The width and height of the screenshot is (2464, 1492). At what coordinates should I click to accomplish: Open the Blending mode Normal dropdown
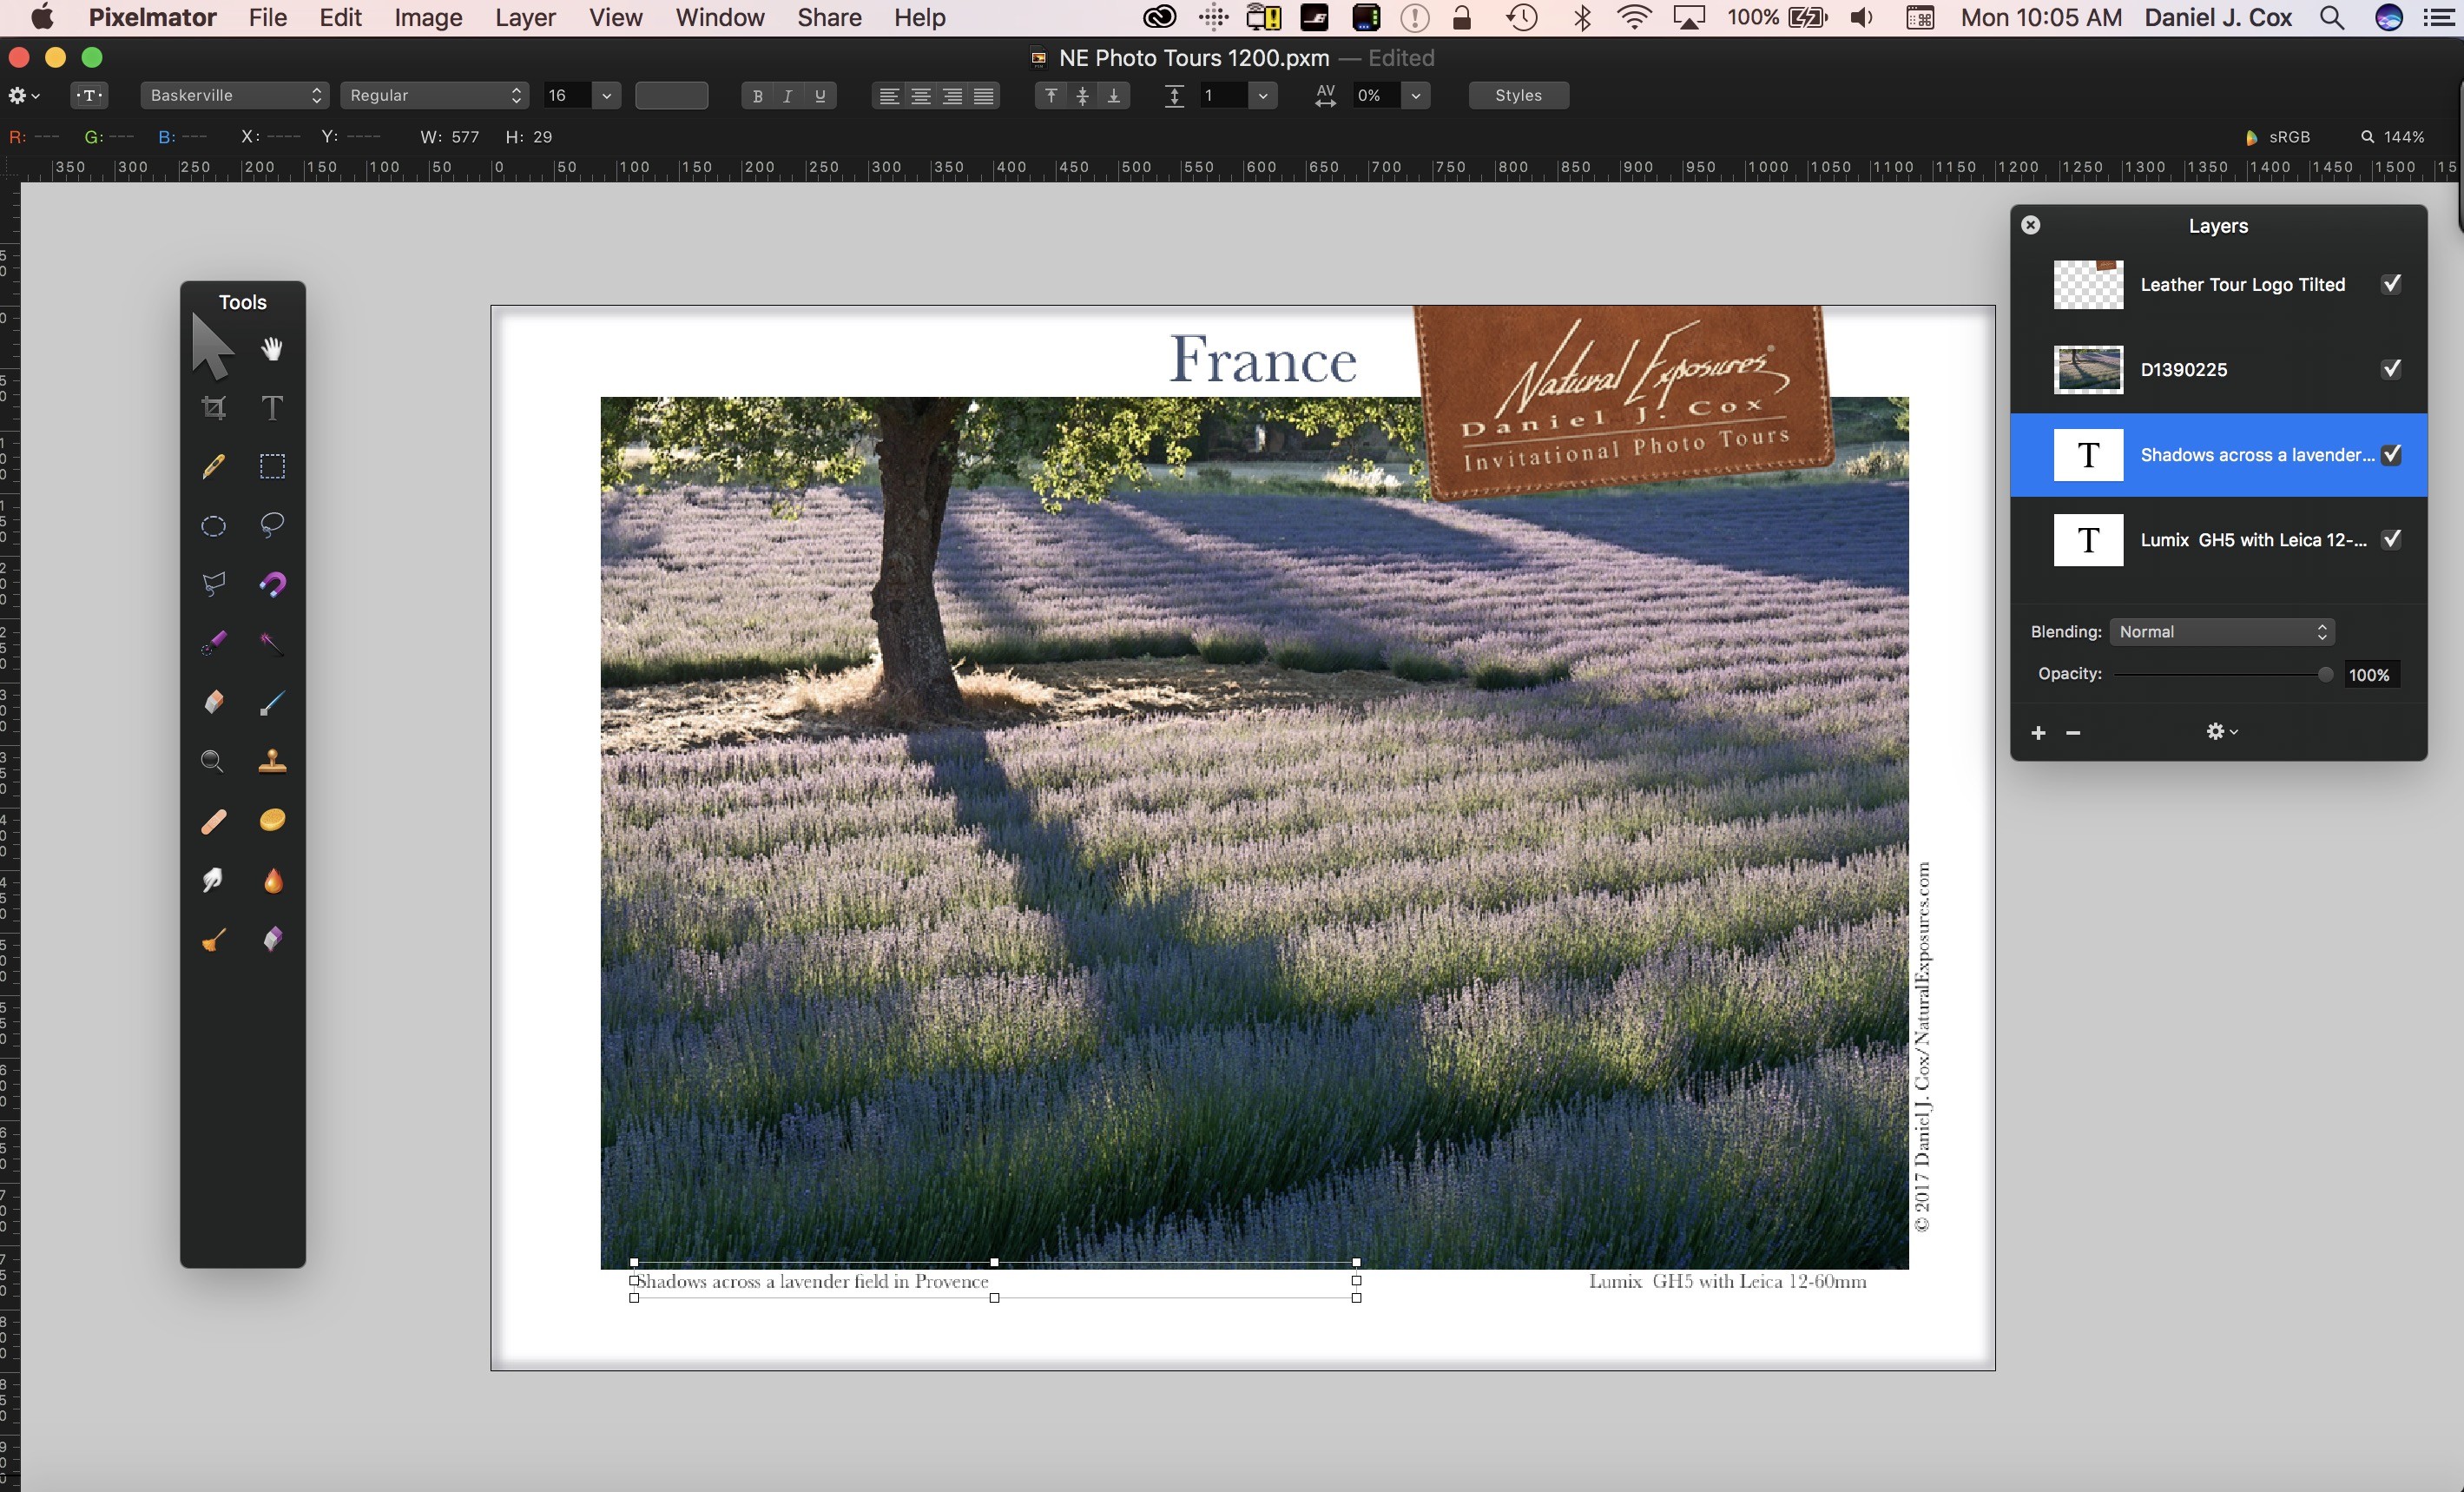pos(2221,632)
